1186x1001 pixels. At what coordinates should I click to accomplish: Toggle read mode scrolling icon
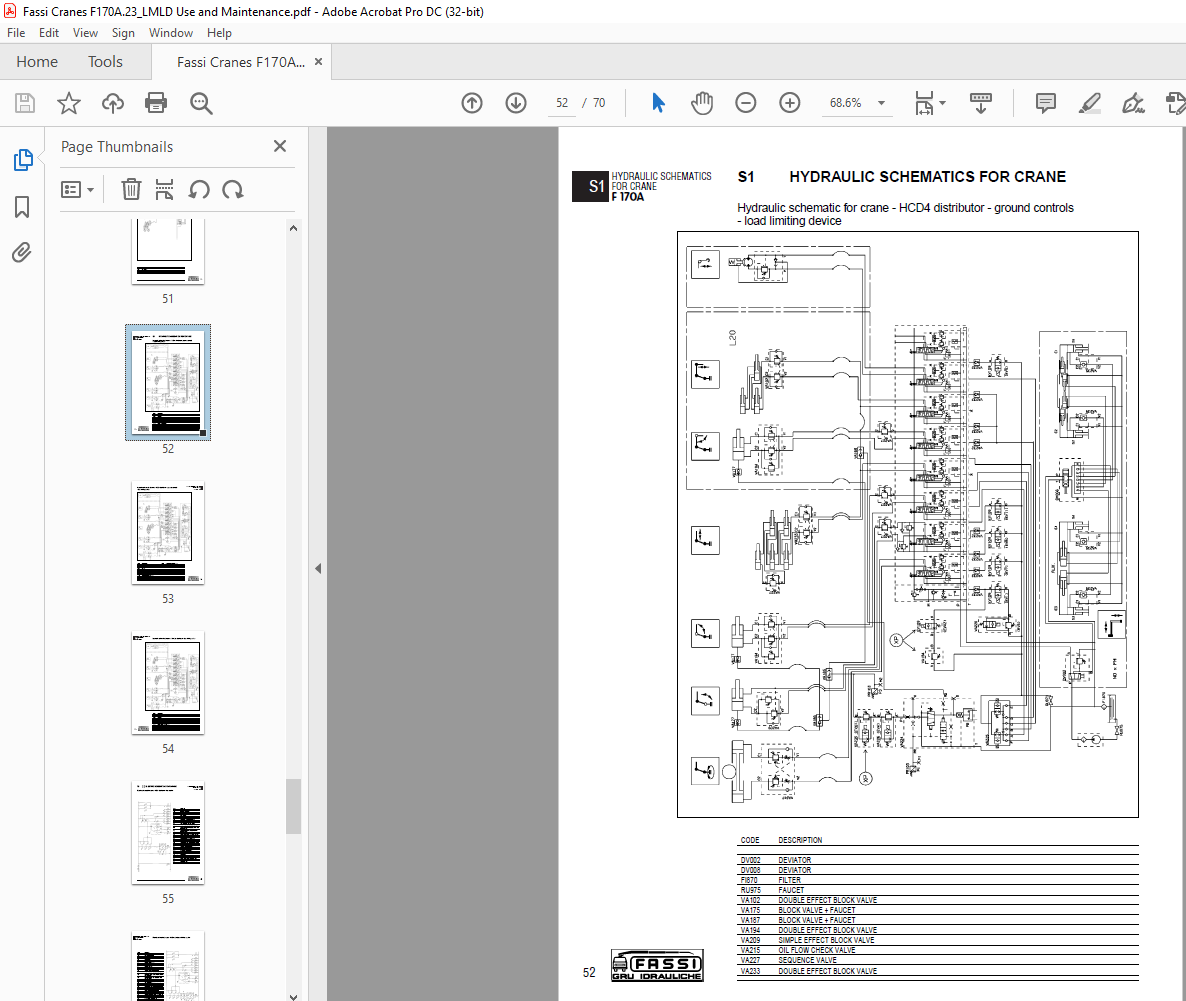click(x=981, y=103)
